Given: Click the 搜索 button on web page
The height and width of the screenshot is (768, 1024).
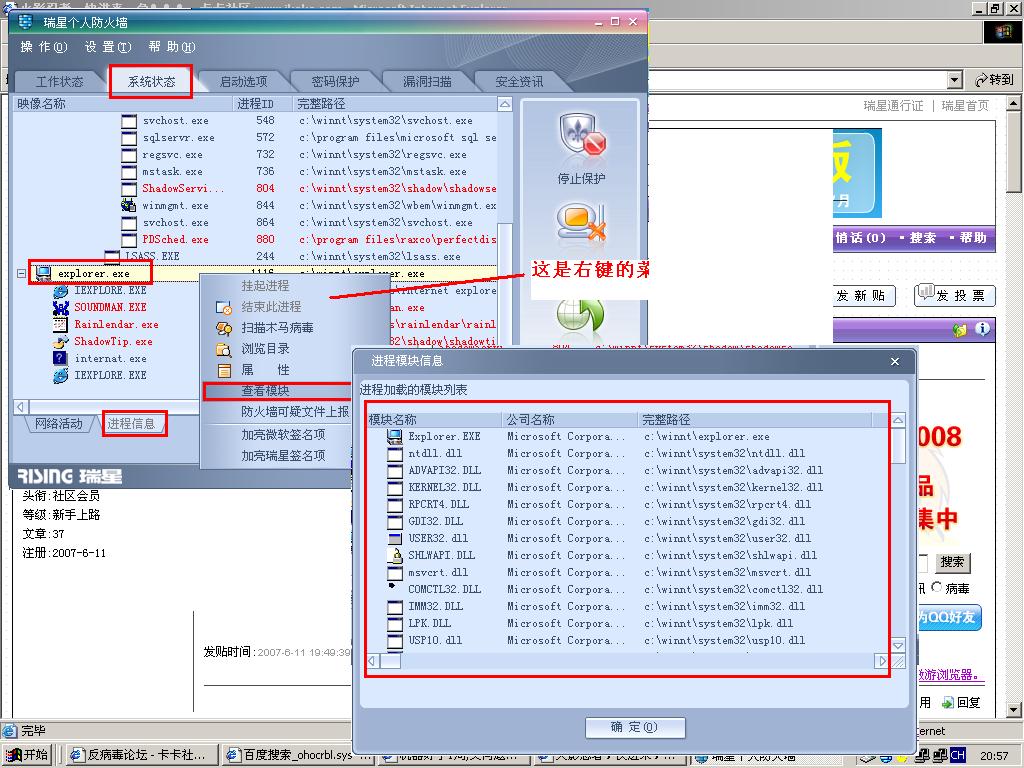Looking at the screenshot, I should pos(952,562).
